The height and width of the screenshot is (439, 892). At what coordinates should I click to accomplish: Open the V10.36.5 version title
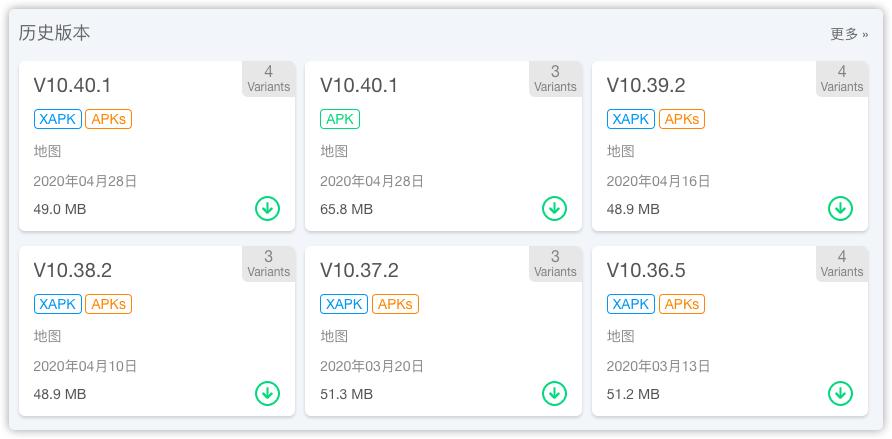646,271
